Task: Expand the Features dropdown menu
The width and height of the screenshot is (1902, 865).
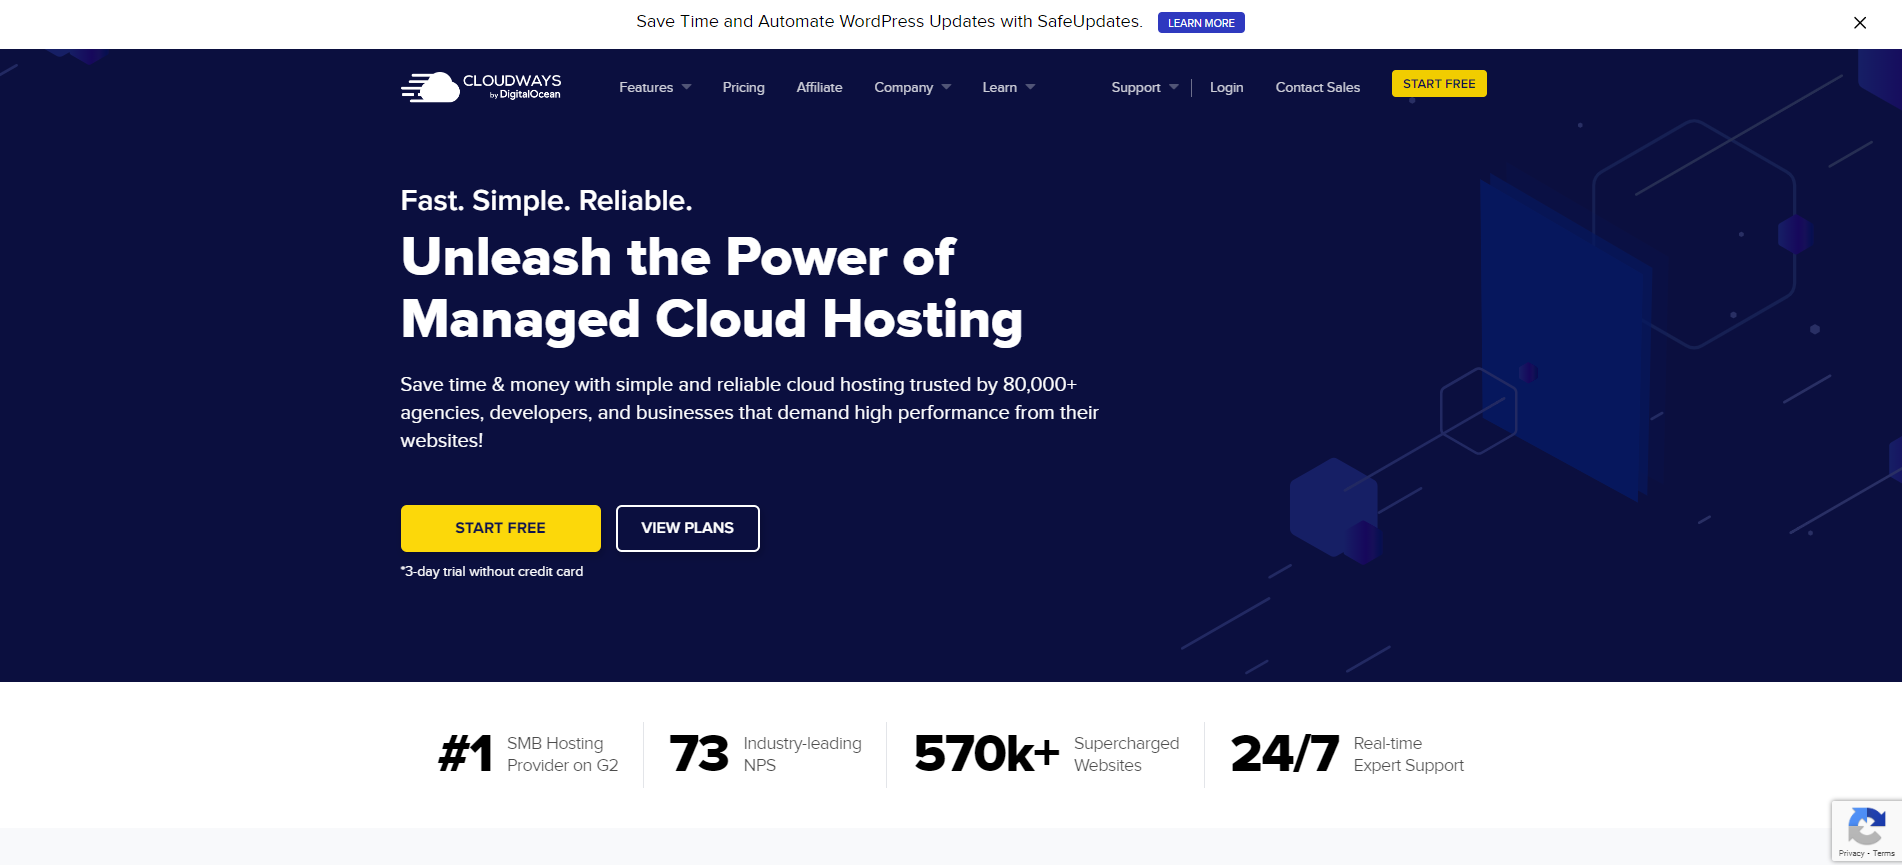Action: [x=655, y=87]
